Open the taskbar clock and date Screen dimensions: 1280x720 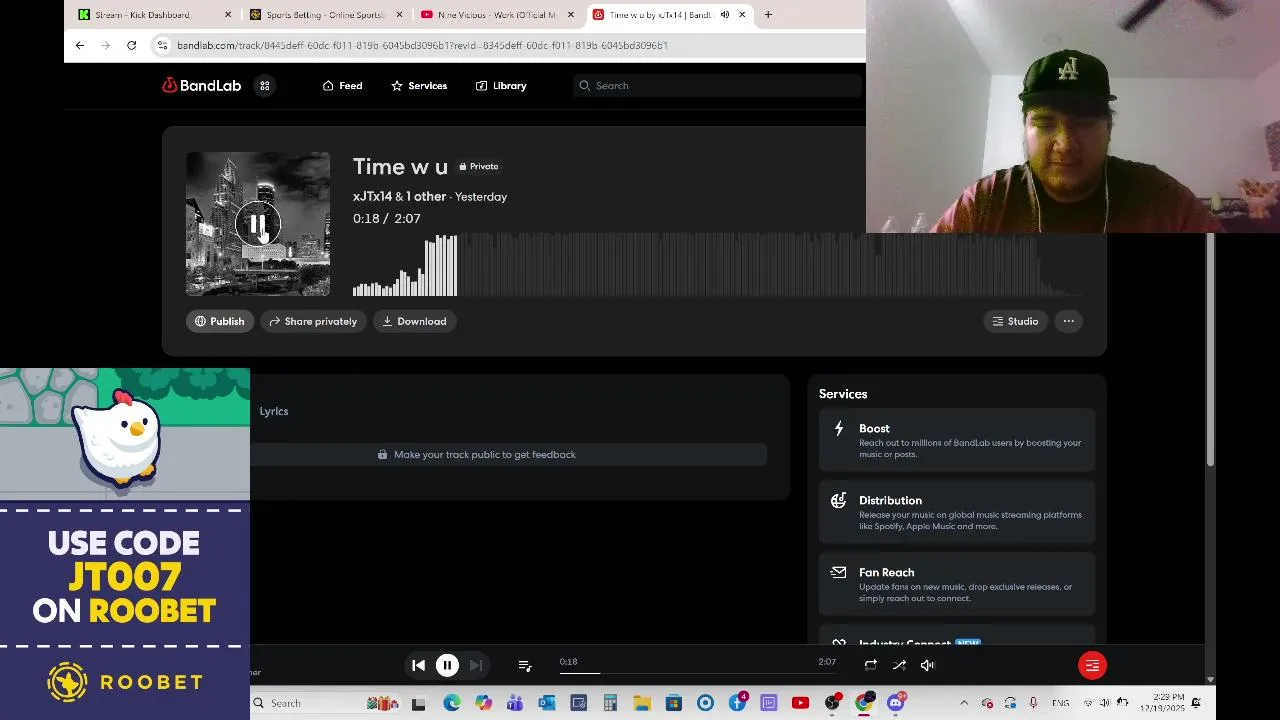point(1160,703)
